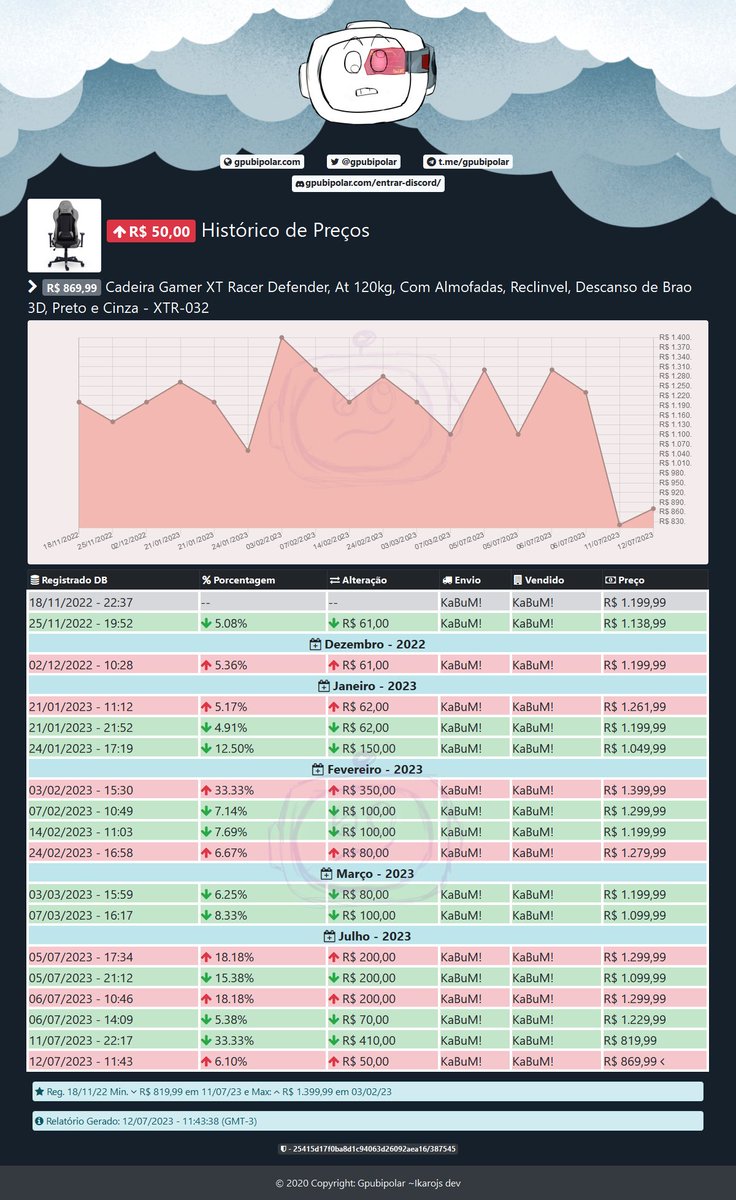Click the gaming chair product thumbnail
Viewport: 736px width, 1200px height.
click(x=64, y=236)
